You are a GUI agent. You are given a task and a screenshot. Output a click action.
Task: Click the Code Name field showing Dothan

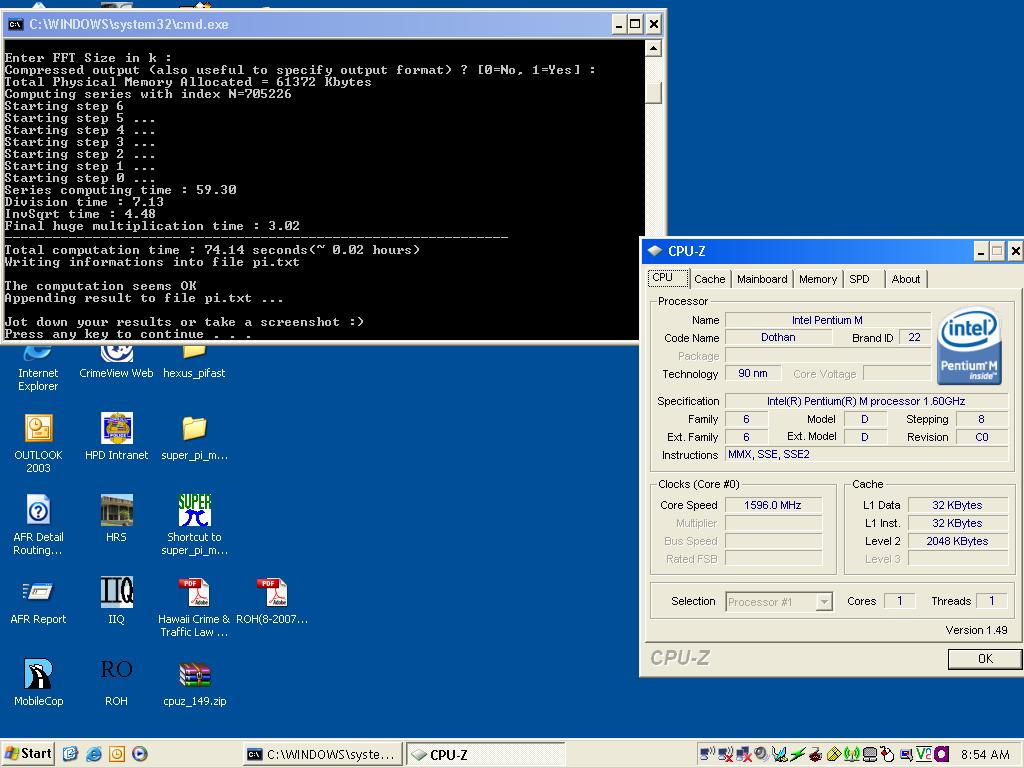point(778,338)
